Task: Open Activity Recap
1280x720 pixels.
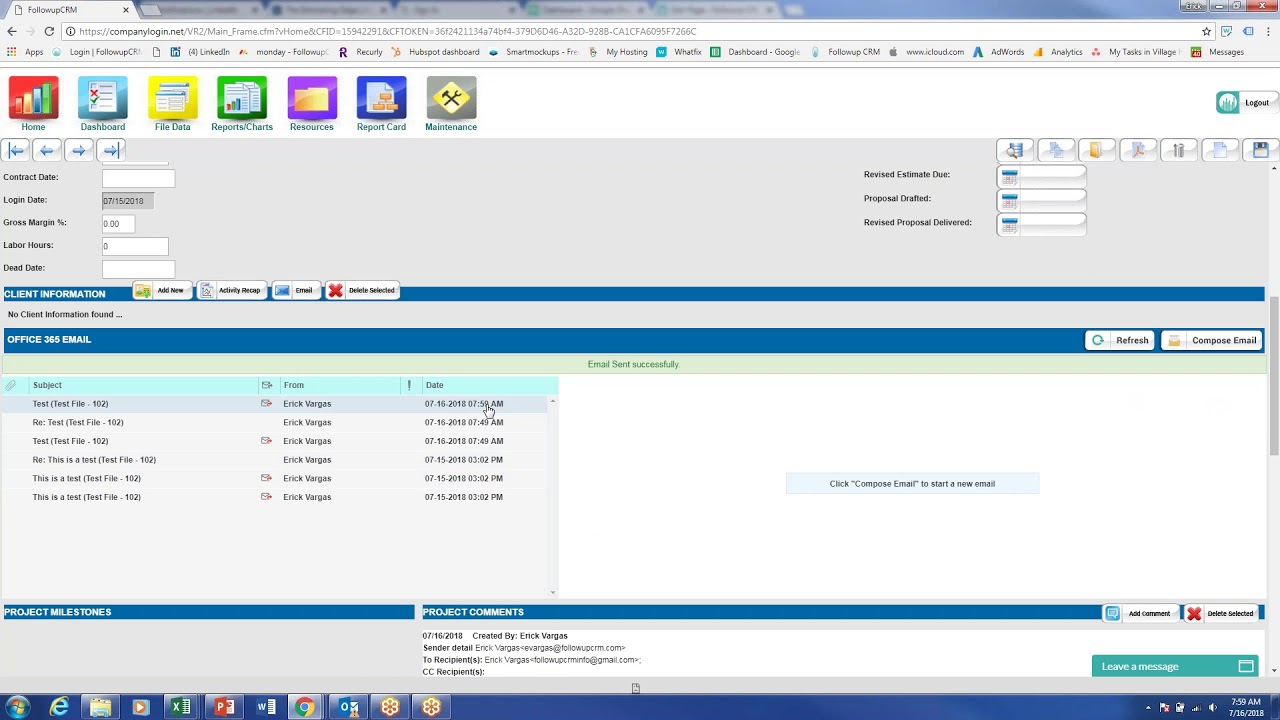Action: 230,290
